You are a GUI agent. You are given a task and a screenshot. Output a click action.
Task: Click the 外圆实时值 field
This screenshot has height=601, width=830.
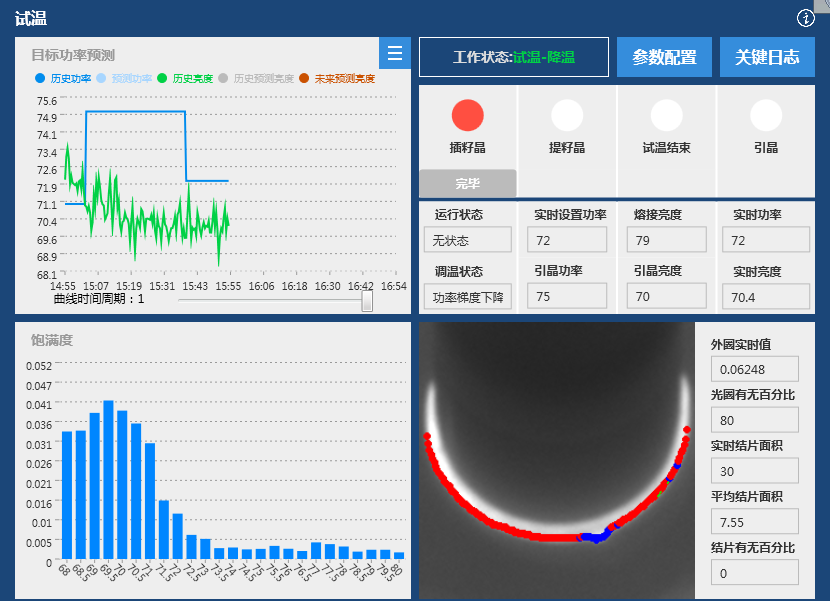(x=754, y=369)
